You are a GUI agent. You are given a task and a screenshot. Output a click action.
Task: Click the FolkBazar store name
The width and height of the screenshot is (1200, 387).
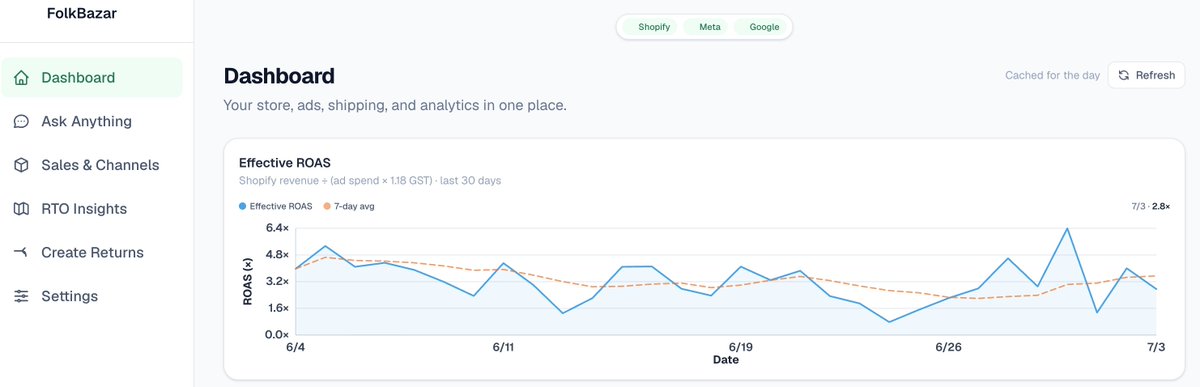[x=88, y=14]
